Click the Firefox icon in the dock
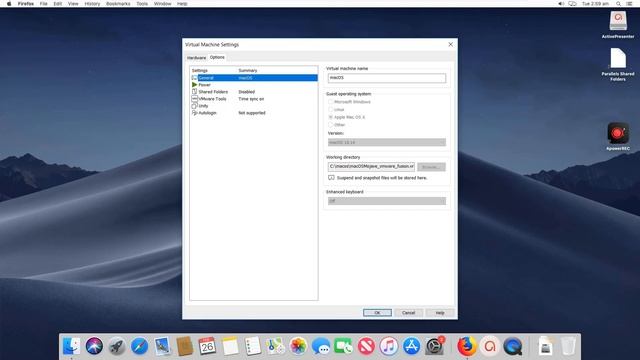Image resolution: width=640 pixels, height=360 pixels. [467, 346]
